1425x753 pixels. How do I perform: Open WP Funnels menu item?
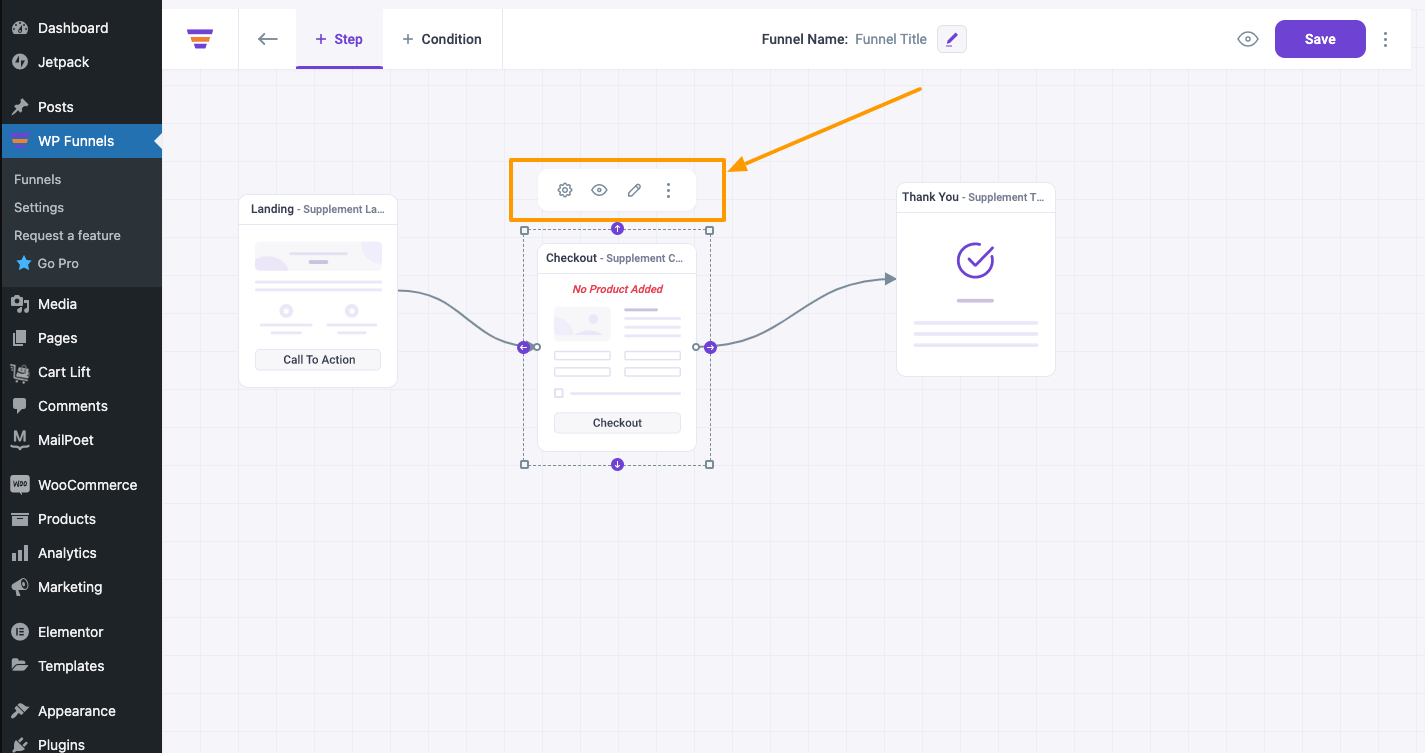point(81,141)
